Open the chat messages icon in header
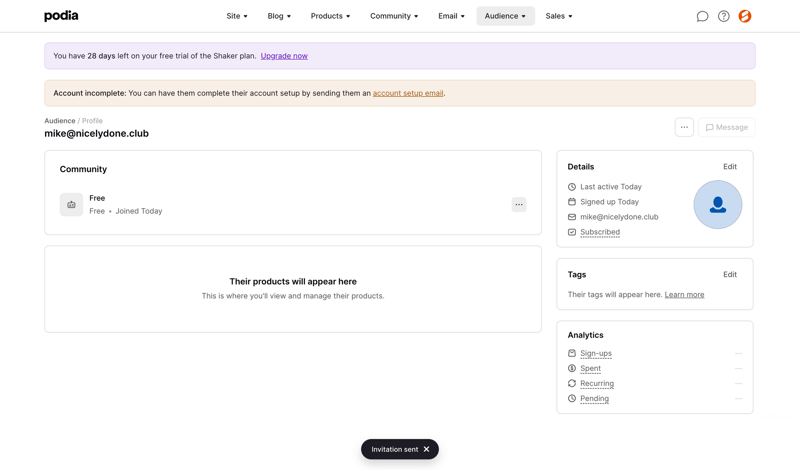 click(702, 16)
